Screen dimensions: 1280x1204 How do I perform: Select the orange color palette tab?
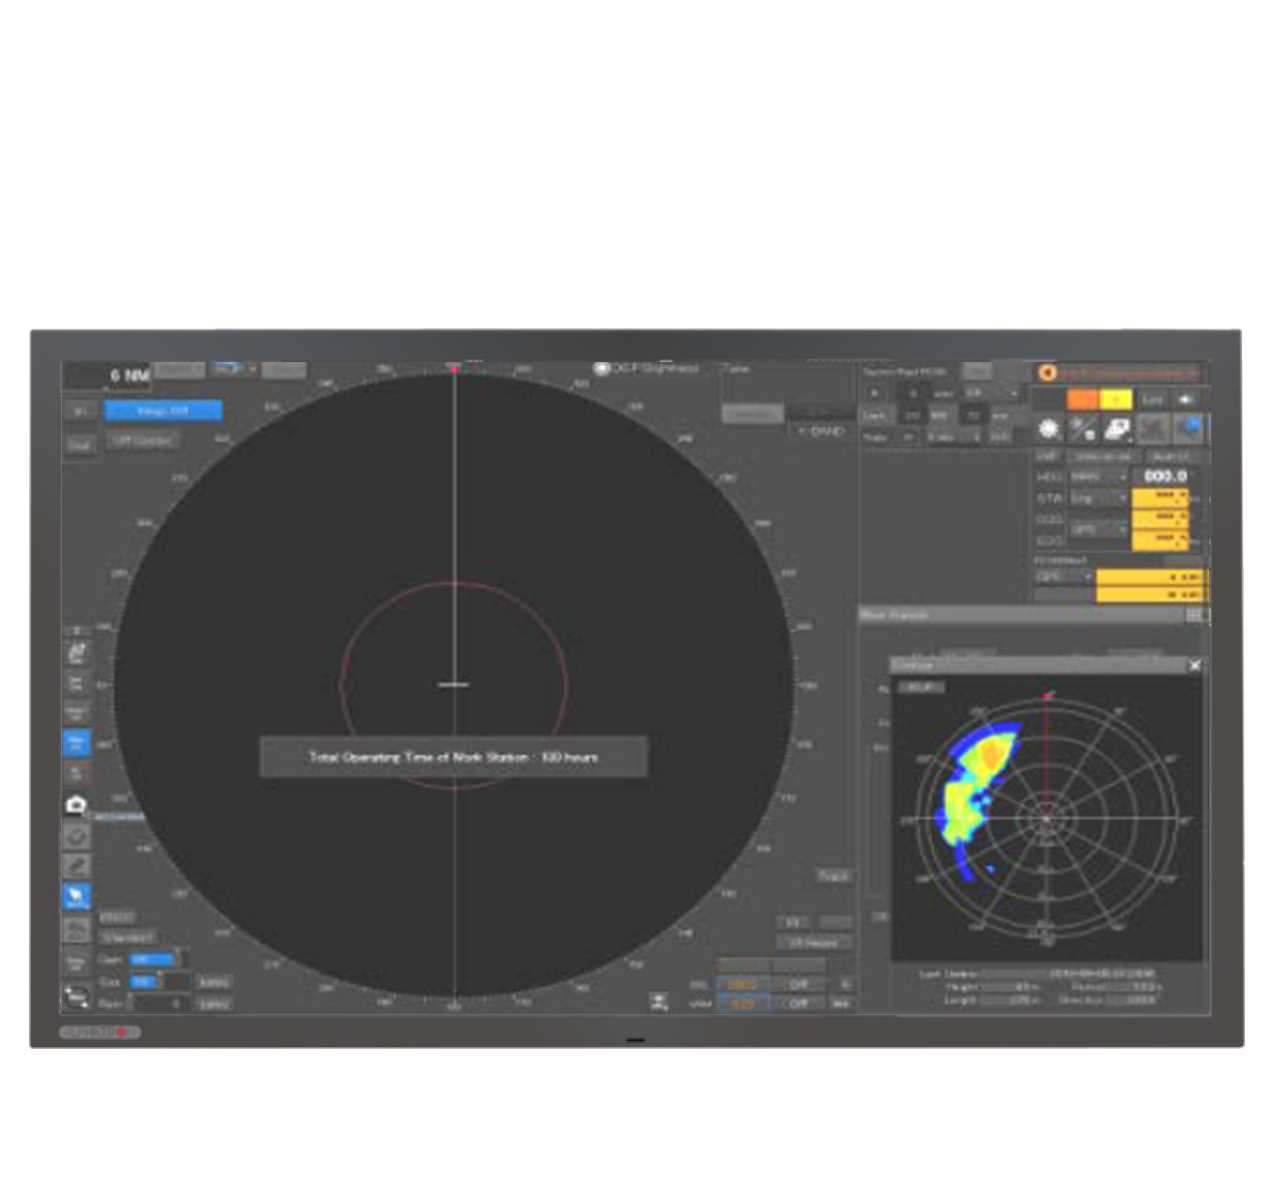tap(1082, 399)
